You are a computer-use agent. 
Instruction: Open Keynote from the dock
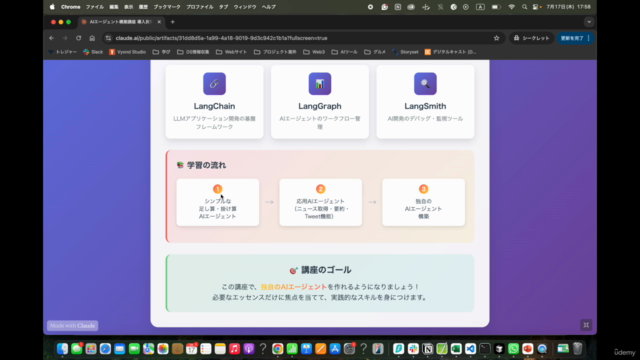[x=306, y=349]
